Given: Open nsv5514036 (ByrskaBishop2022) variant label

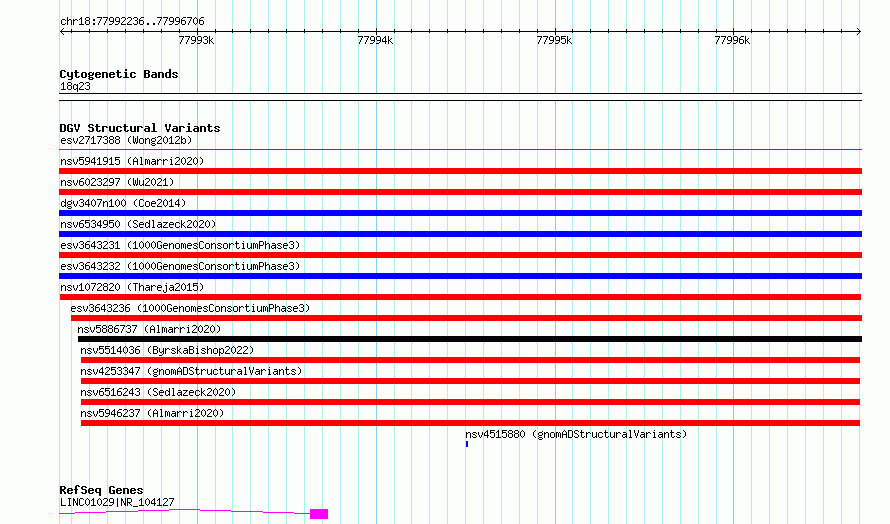Looking at the screenshot, I should [x=167, y=350].
